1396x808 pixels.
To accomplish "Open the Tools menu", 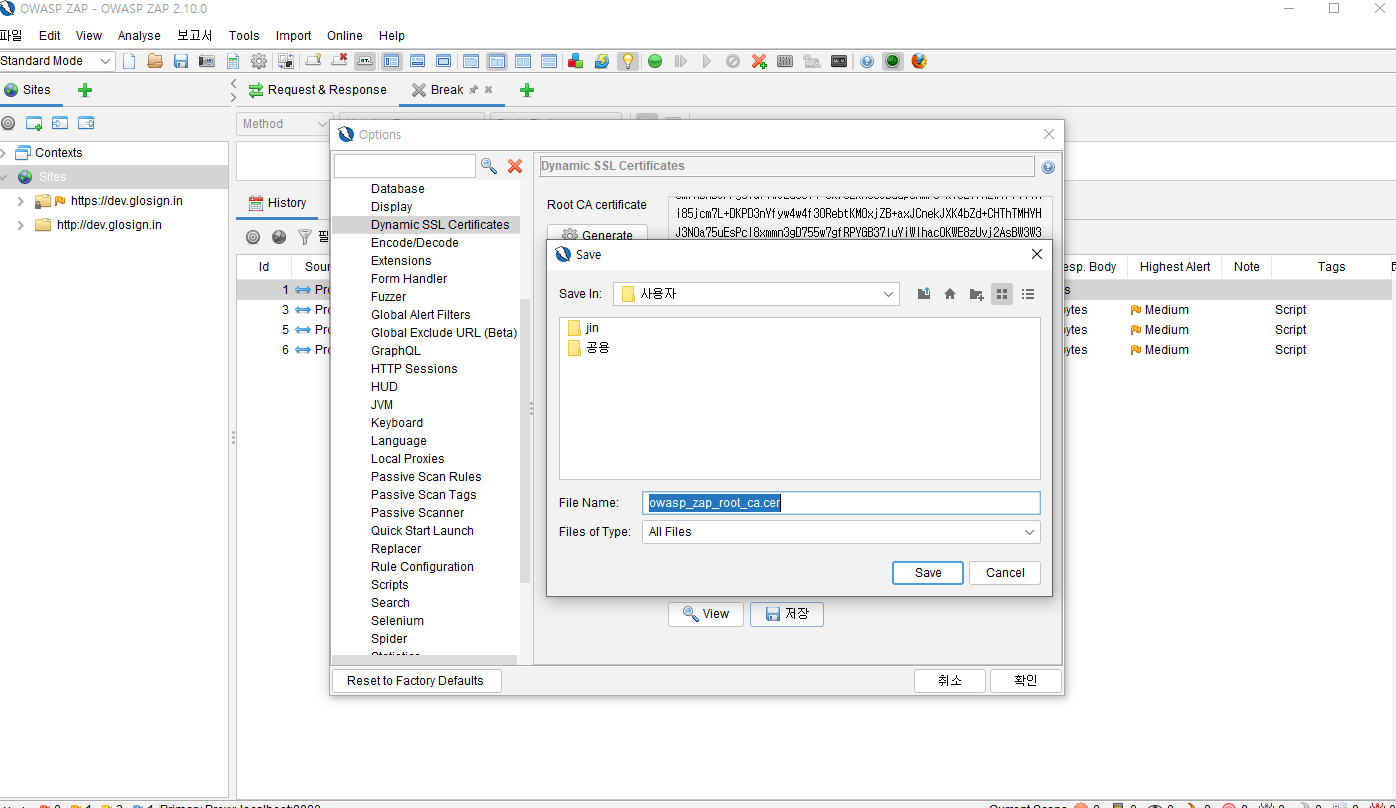I will (x=244, y=35).
